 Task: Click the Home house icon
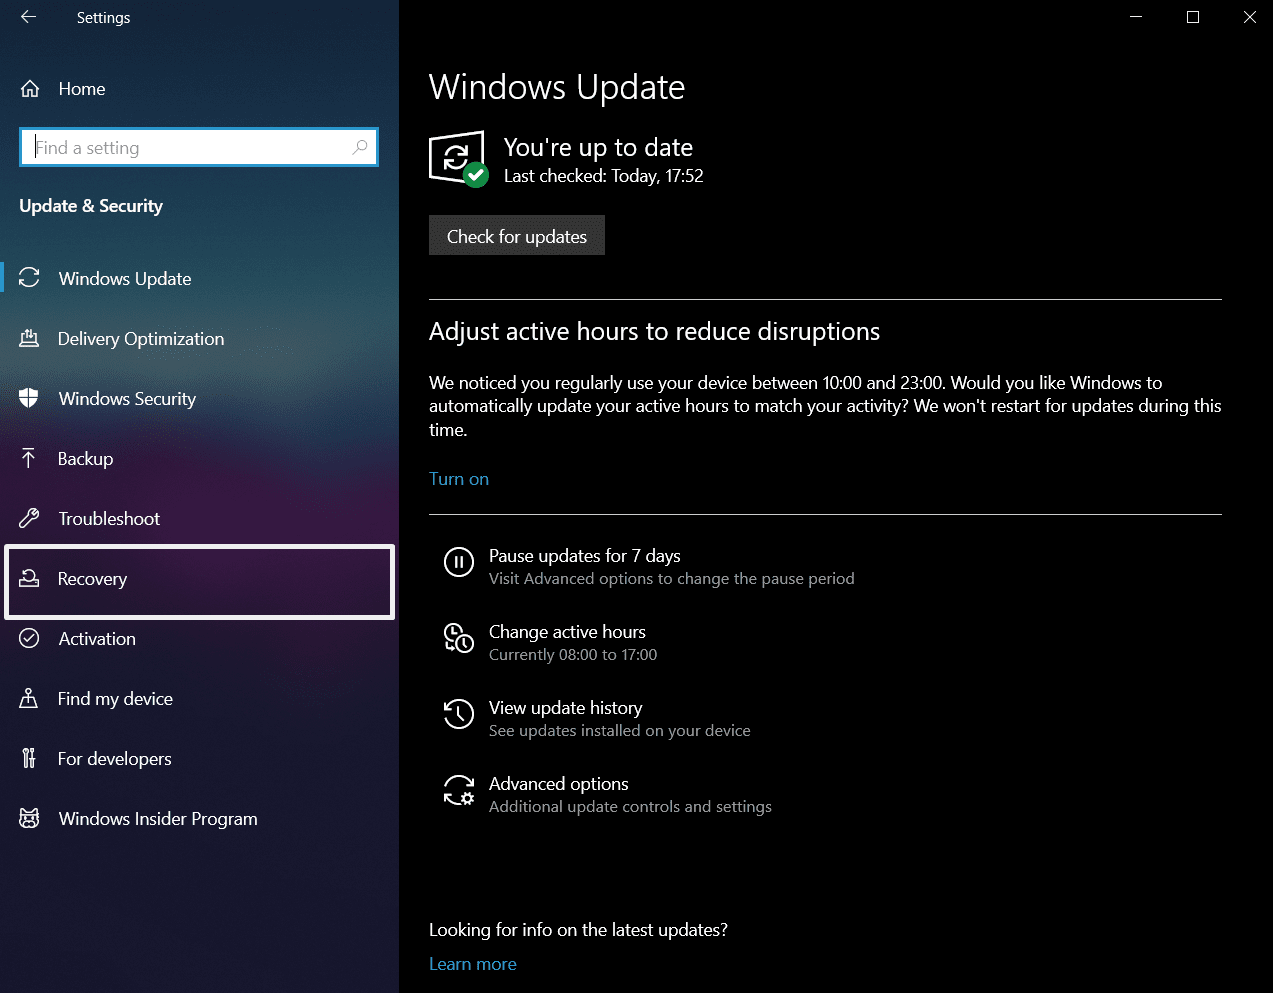[30, 89]
